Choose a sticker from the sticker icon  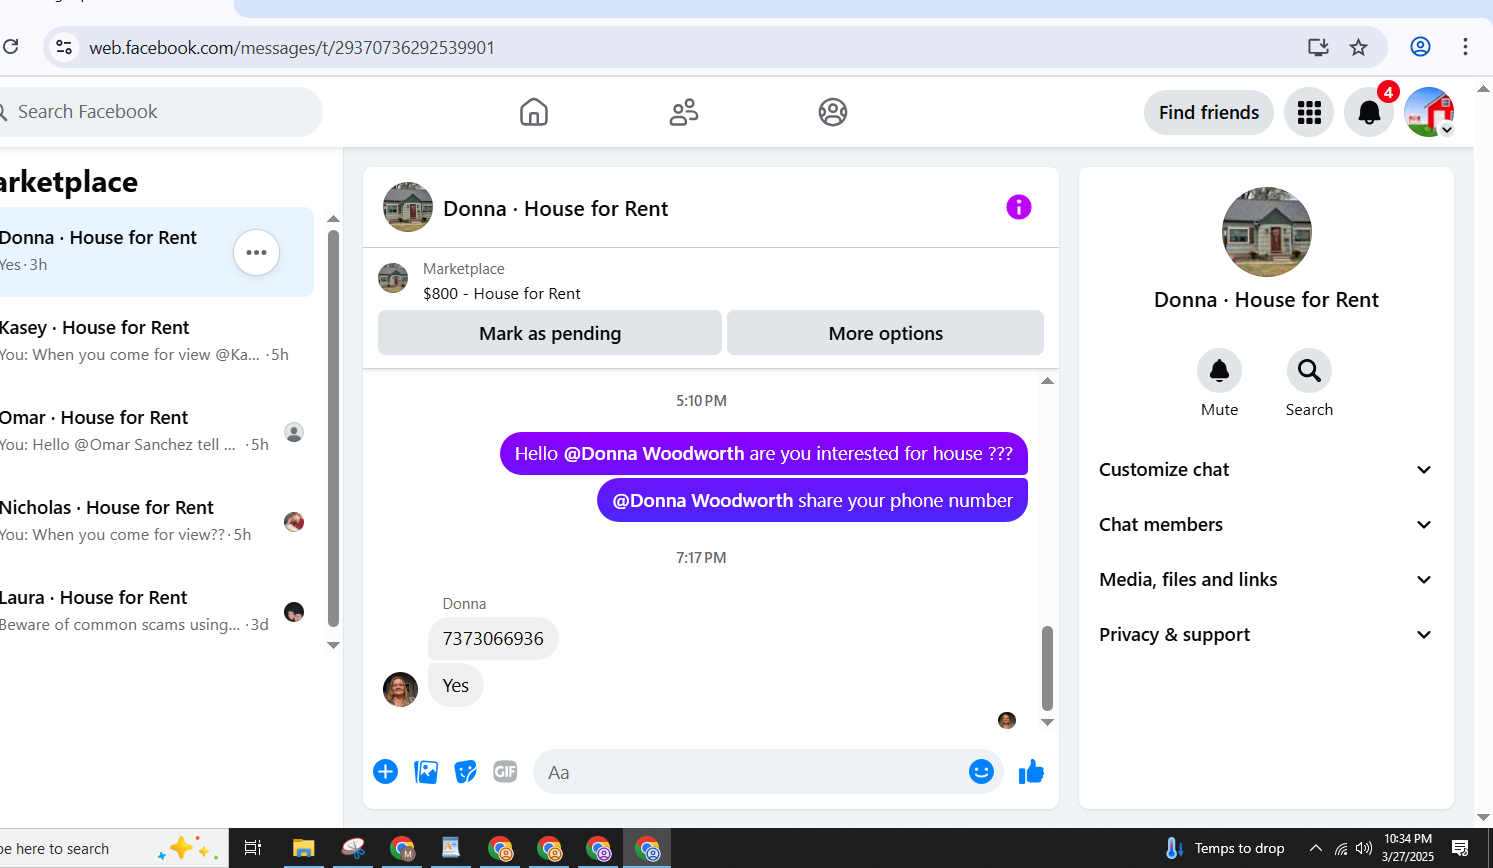[466, 772]
